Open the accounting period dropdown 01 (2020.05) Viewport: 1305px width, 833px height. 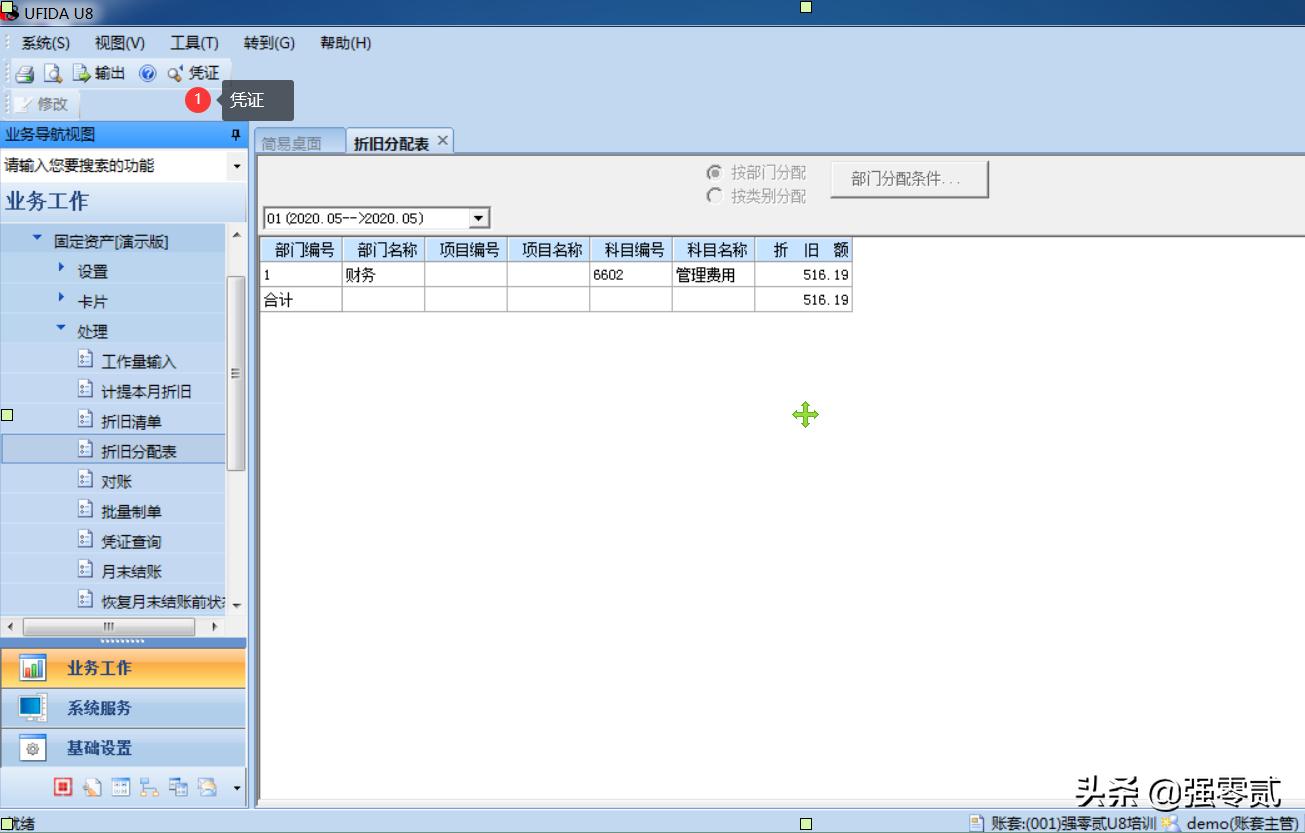tap(478, 217)
